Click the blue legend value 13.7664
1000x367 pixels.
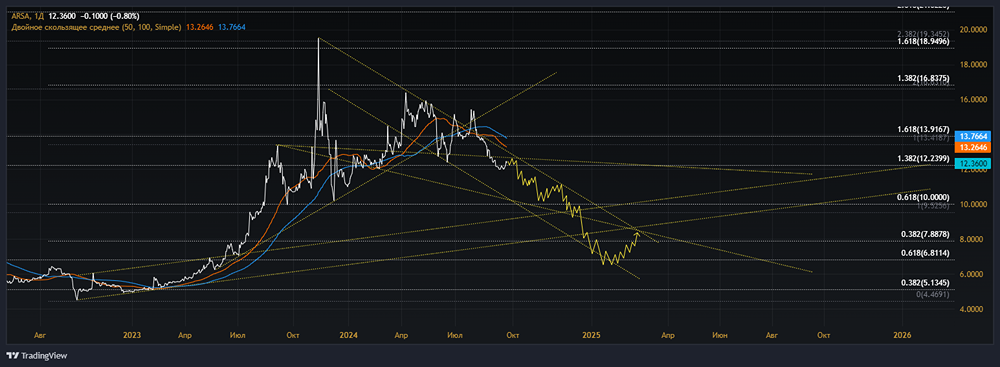[232, 27]
